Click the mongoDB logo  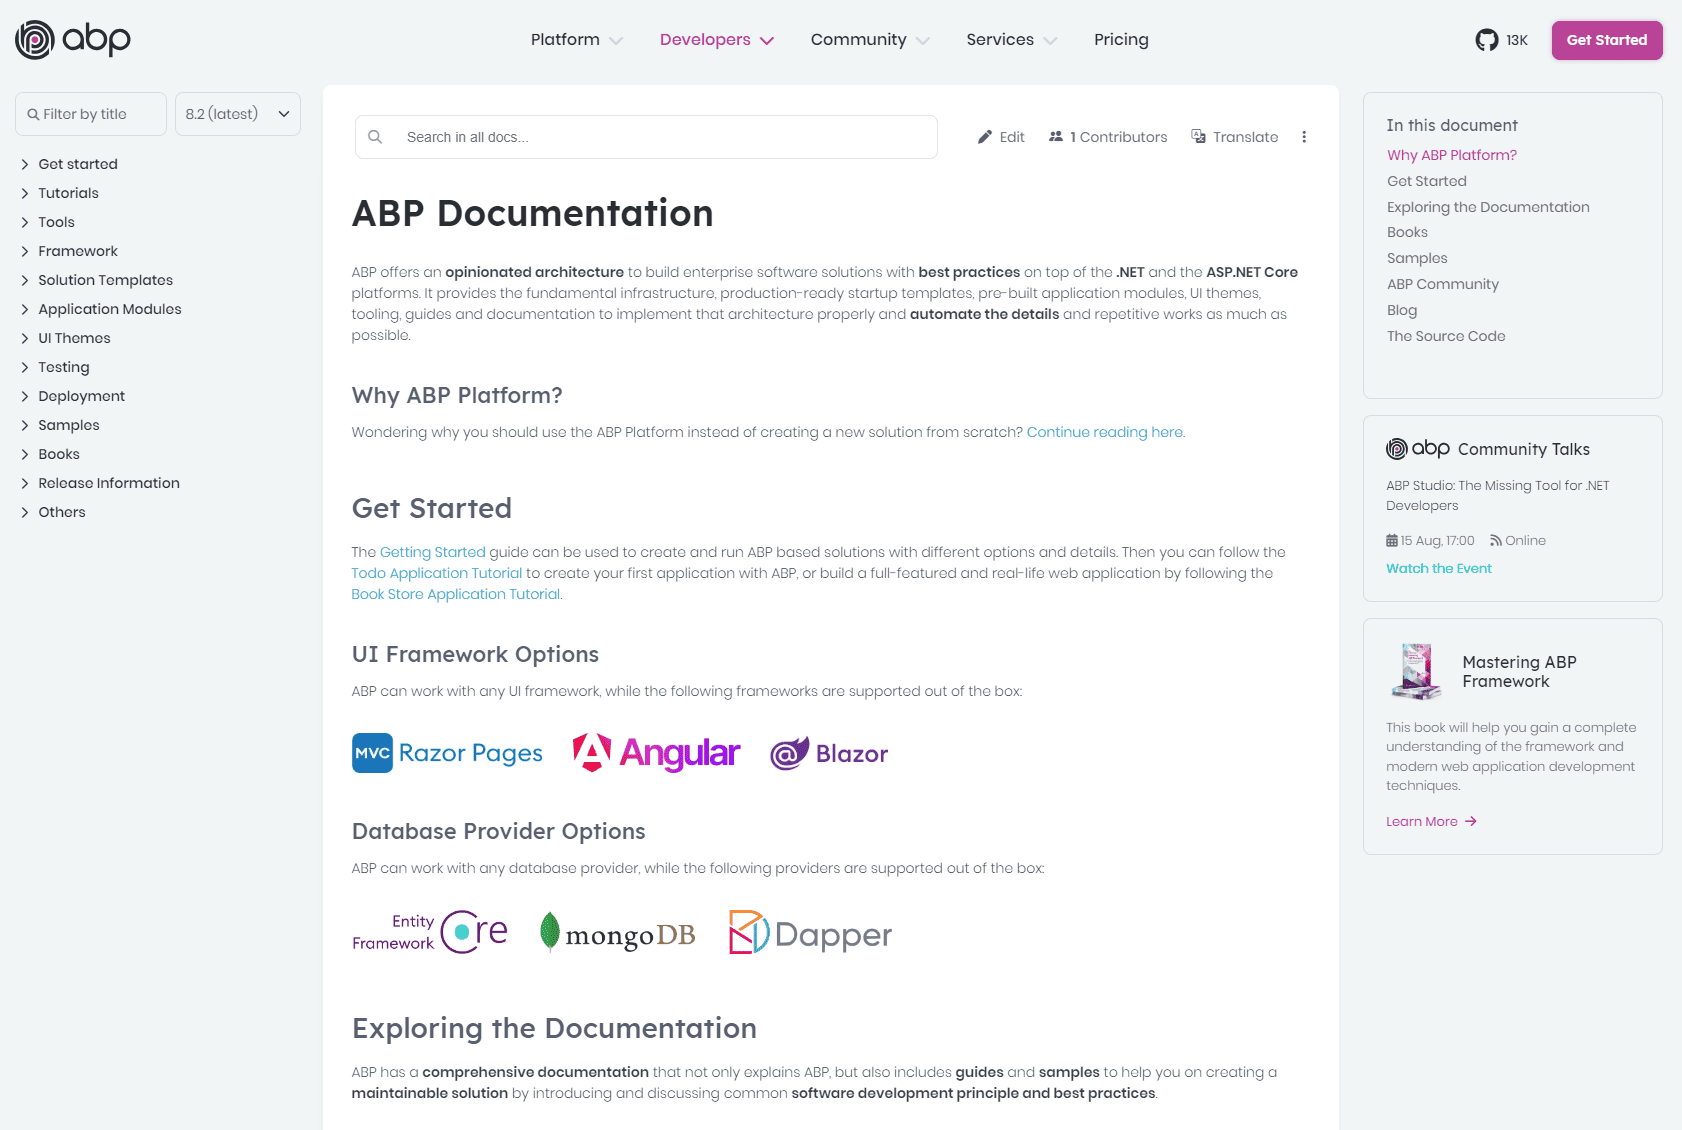pyautogui.click(x=617, y=933)
